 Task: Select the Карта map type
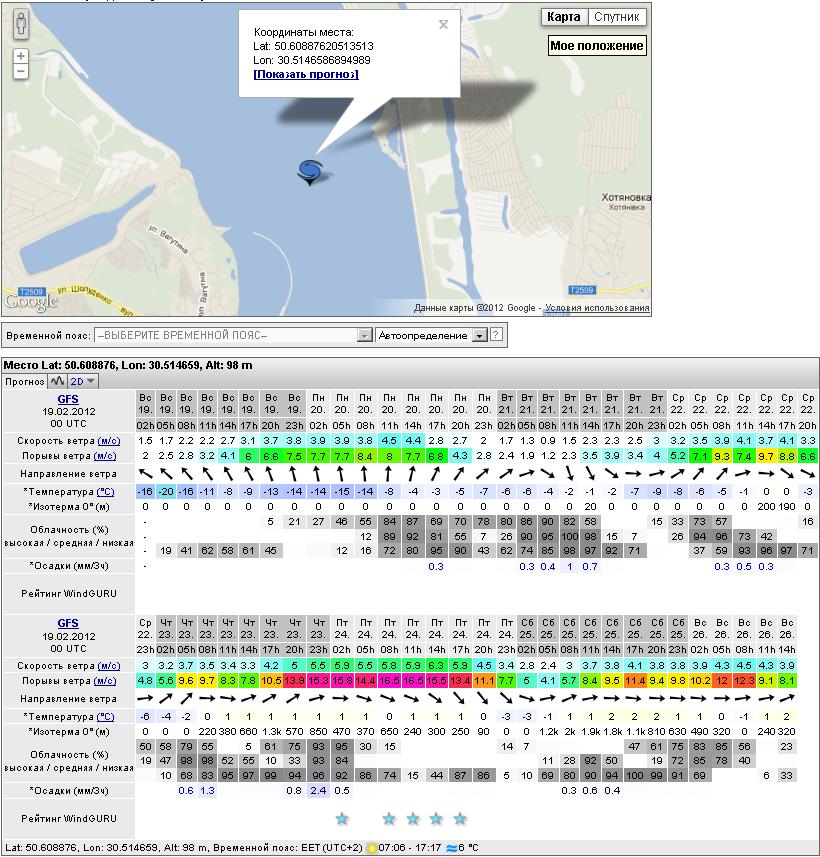click(563, 17)
